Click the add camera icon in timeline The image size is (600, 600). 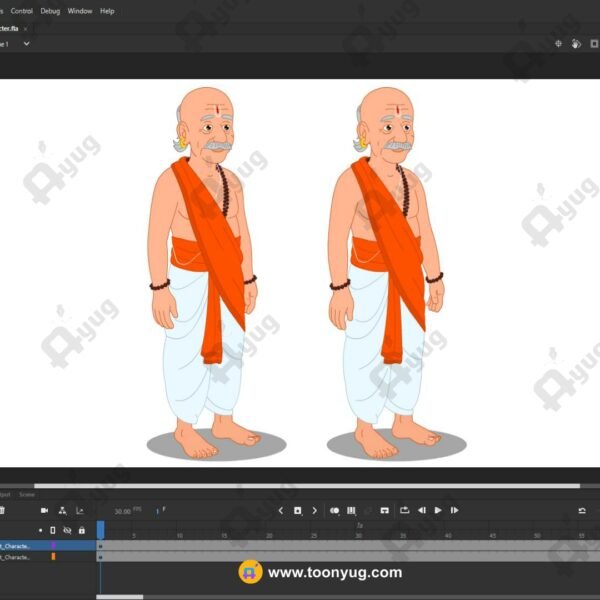(44, 510)
